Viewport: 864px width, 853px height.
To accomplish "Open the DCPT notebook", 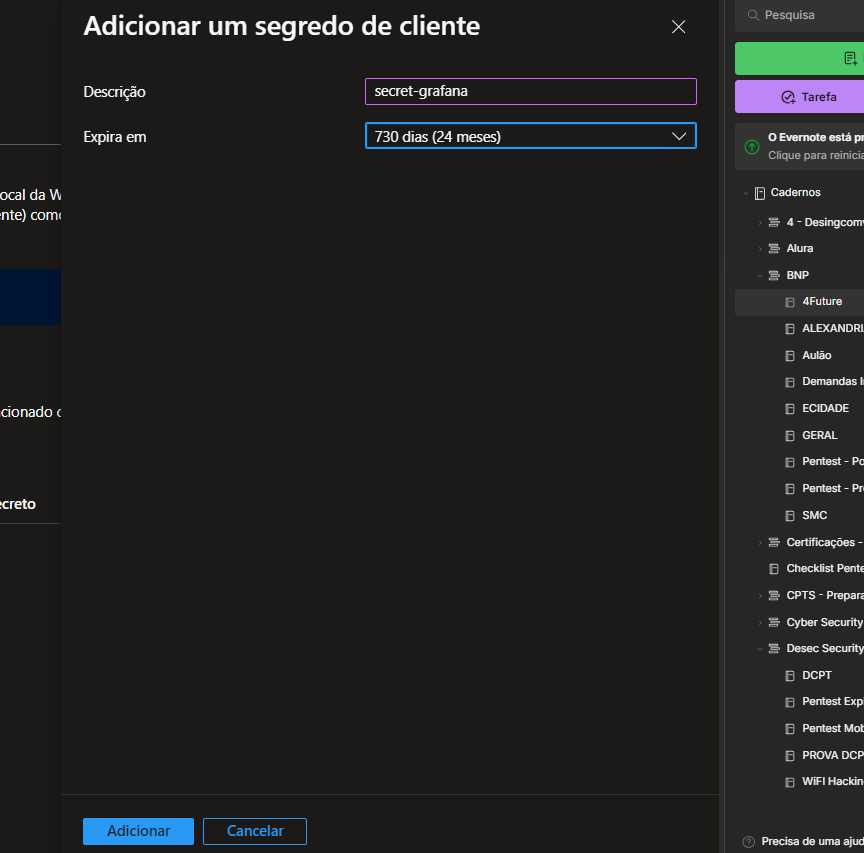I will coord(816,676).
